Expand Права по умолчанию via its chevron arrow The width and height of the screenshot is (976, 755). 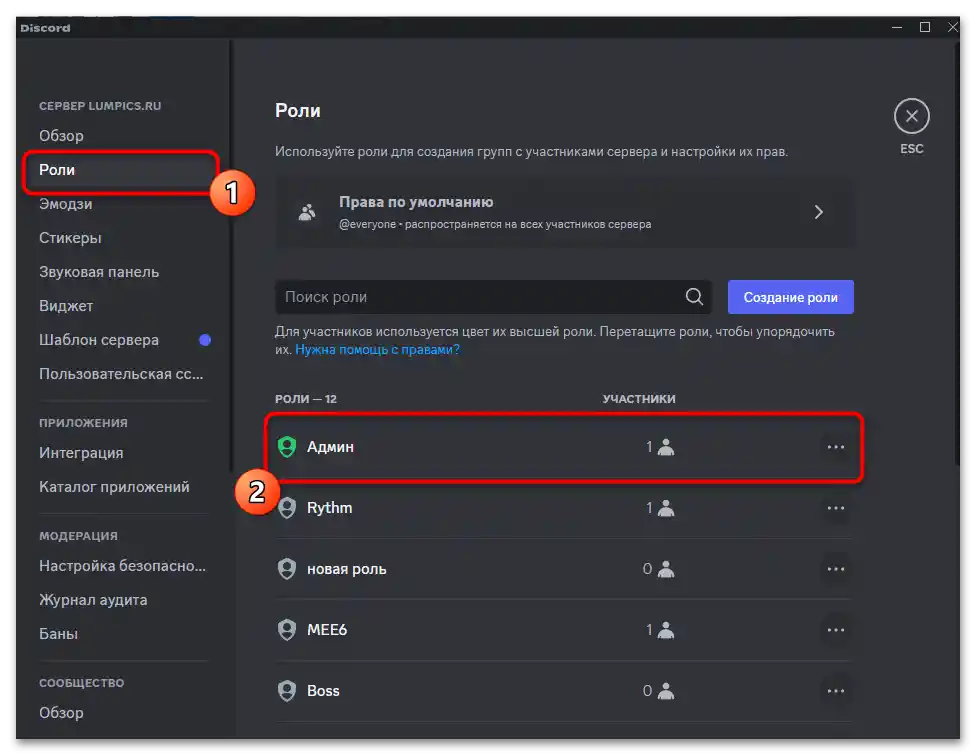point(818,211)
